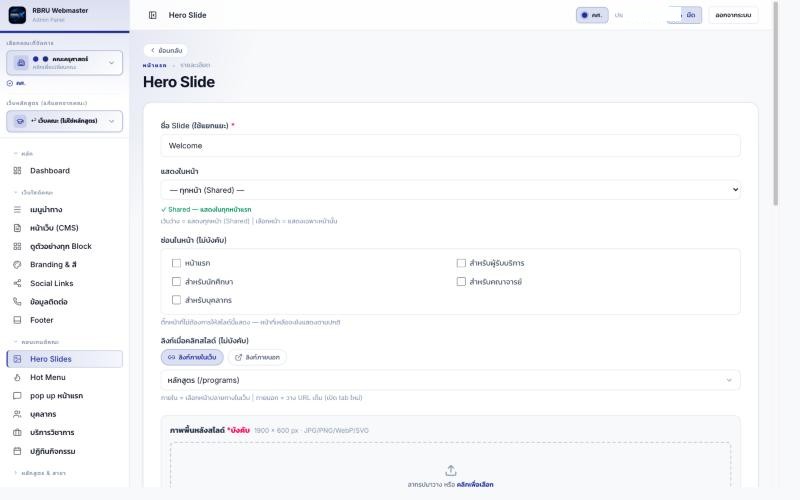800x500 pixels.
Task: Click into the Slide name field containing Welcome
Action: [x=451, y=146]
